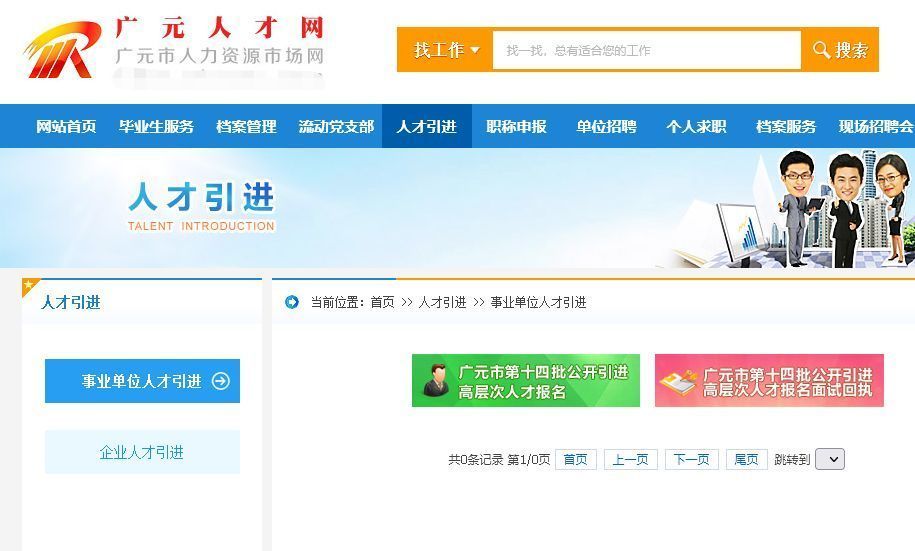Screen dimensions: 915x551
Task: Click 首页 in the breadcrumb
Action: click(x=382, y=302)
